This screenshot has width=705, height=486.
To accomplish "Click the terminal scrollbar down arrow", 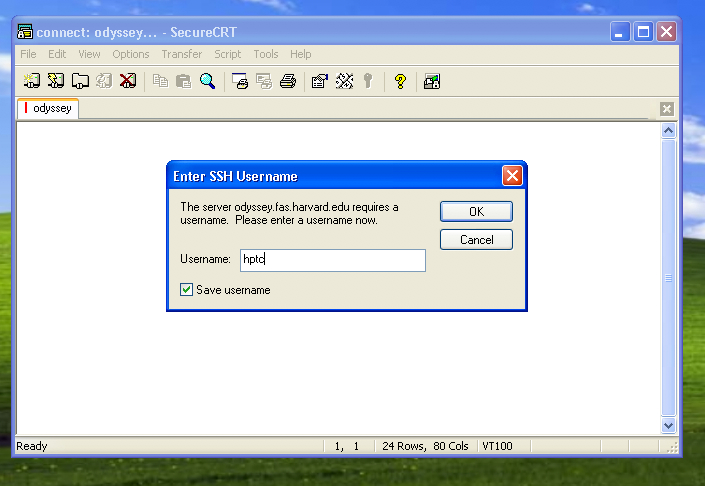I will pos(669,425).
